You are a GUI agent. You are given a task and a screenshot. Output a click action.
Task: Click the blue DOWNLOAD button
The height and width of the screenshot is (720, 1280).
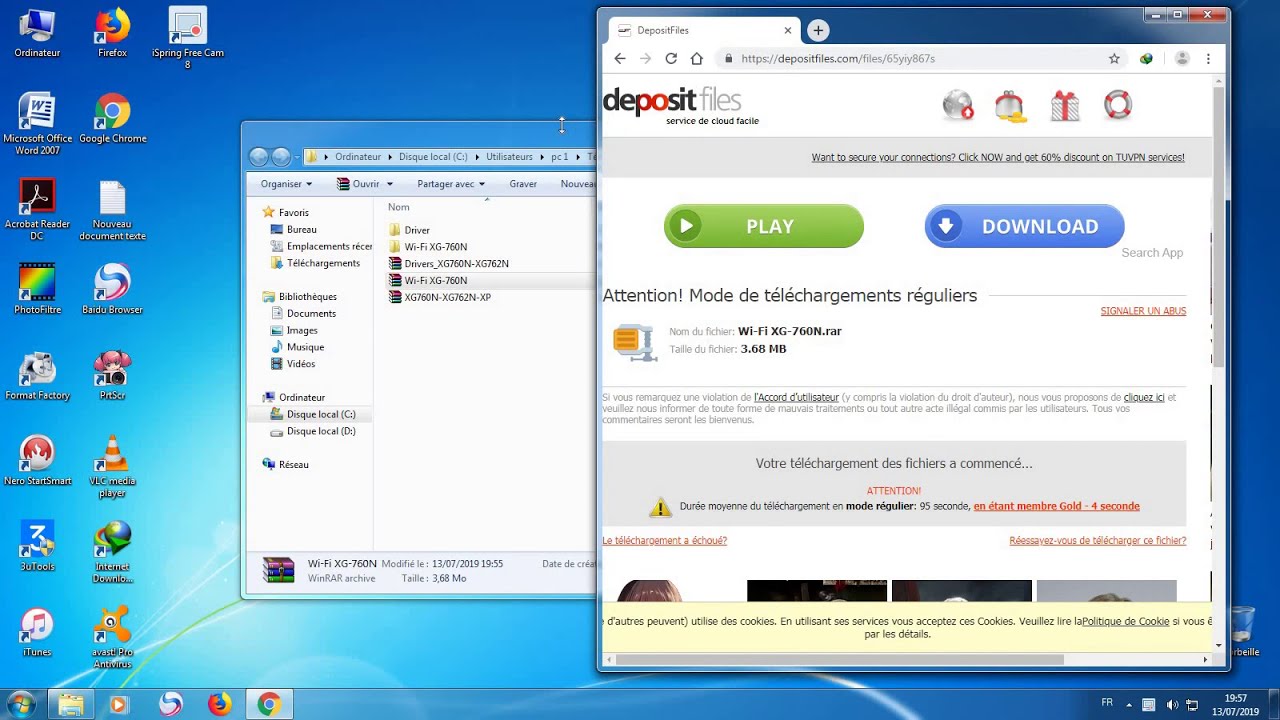tap(1025, 226)
